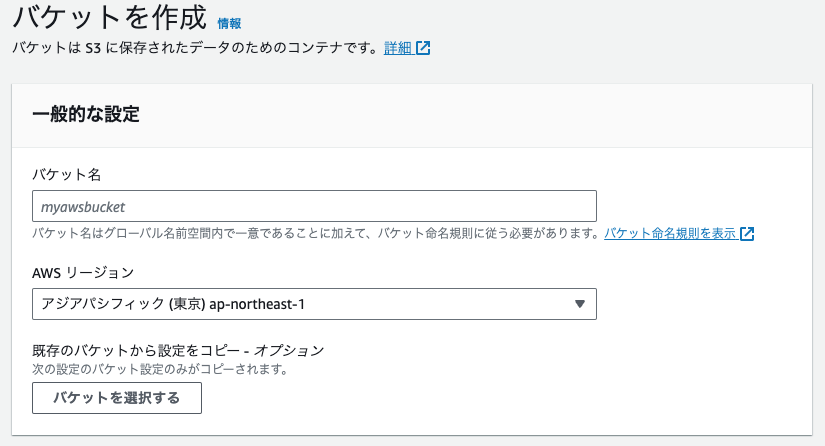Click 既存のバケットから設定をコピー - オプション label
The width and height of the screenshot is (825, 446).
178,351
